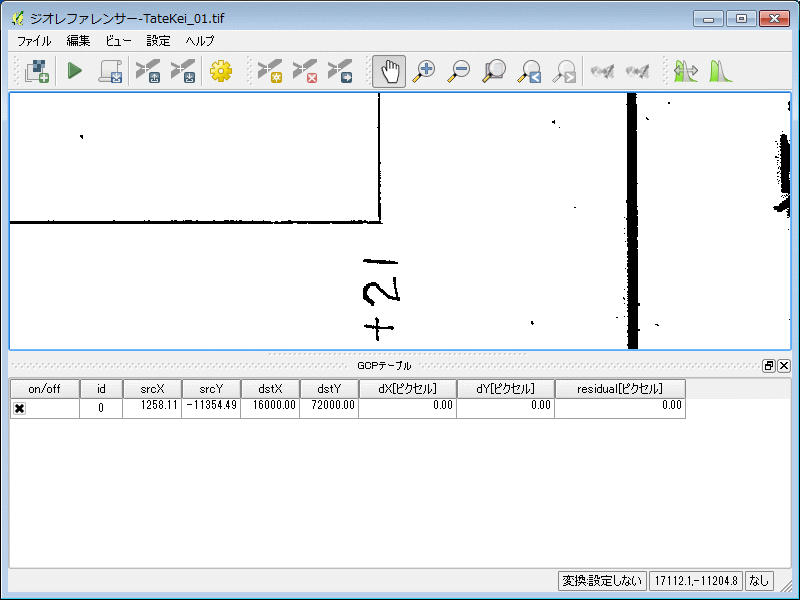Open the ビュー menu
The height and width of the screenshot is (600, 800).
click(x=118, y=41)
